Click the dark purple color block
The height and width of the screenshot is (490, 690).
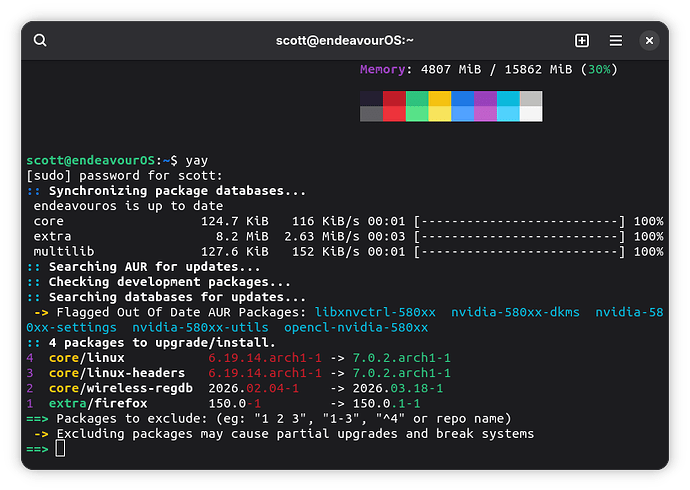coord(486,99)
